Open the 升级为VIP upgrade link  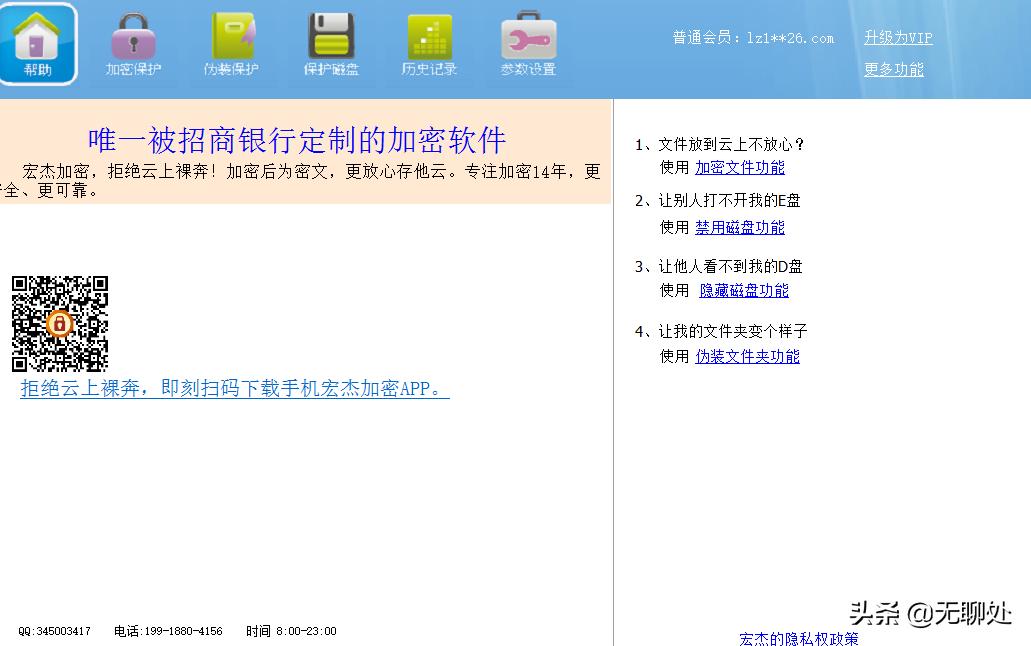pos(897,37)
